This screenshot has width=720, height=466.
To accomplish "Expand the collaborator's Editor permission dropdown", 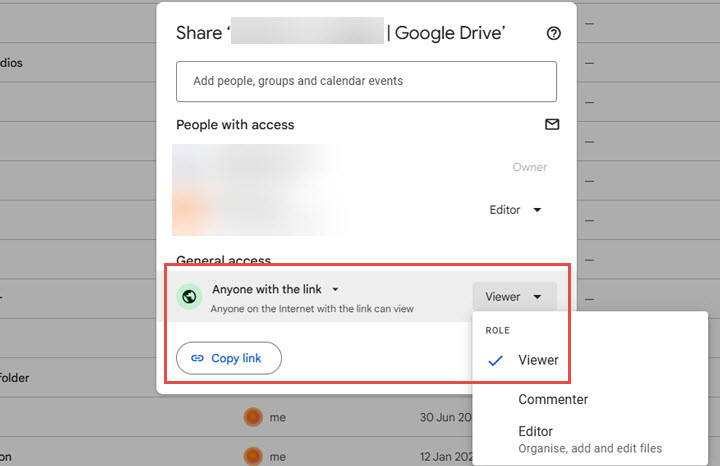I will point(515,210).
